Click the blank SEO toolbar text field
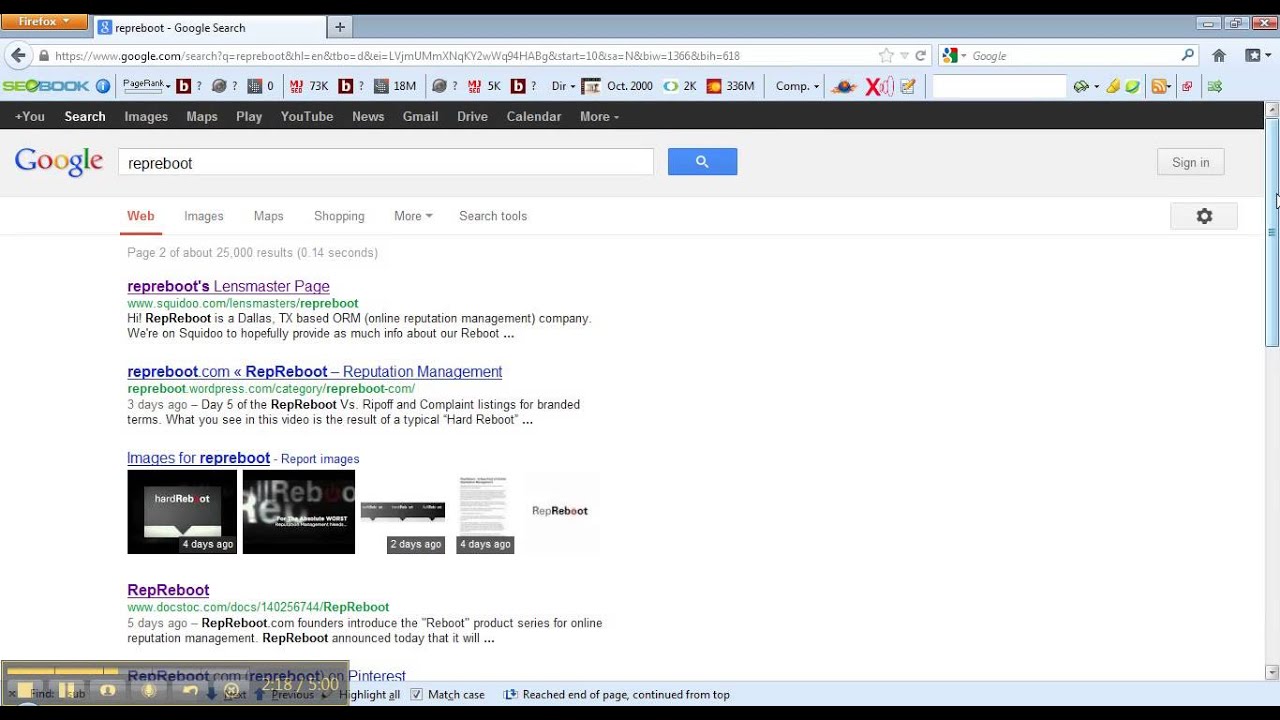The height and width of the screenshot is (720, 1280). tap(998, 86)
